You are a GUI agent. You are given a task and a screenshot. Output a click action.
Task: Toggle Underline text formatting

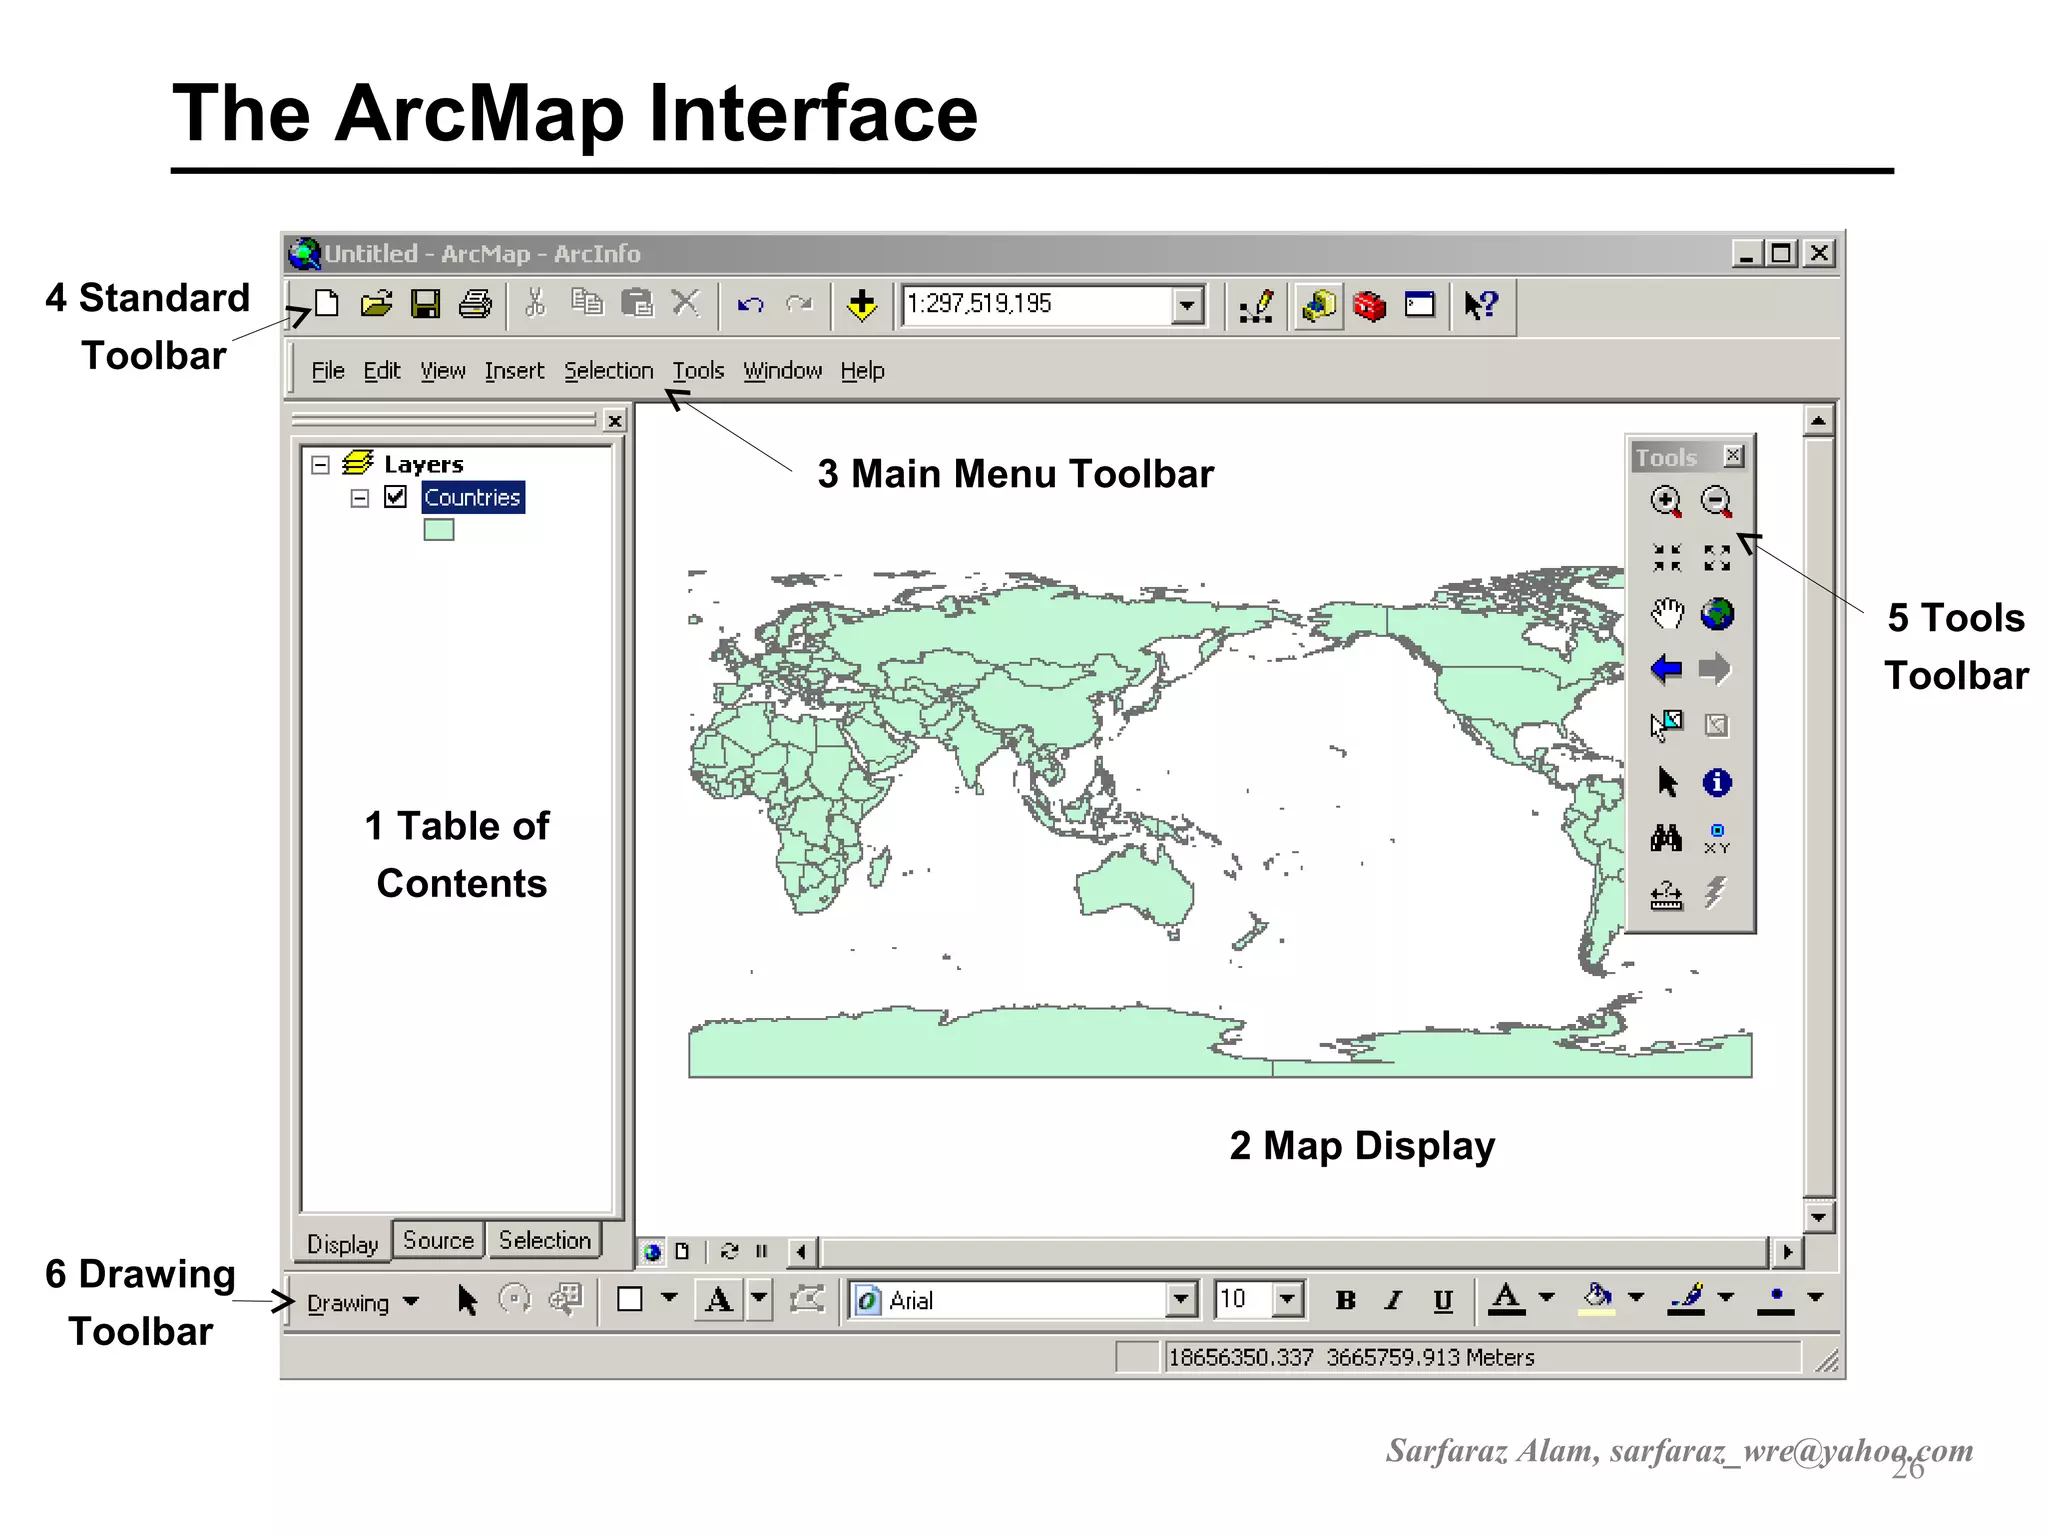click(x=1442, y=1300)
